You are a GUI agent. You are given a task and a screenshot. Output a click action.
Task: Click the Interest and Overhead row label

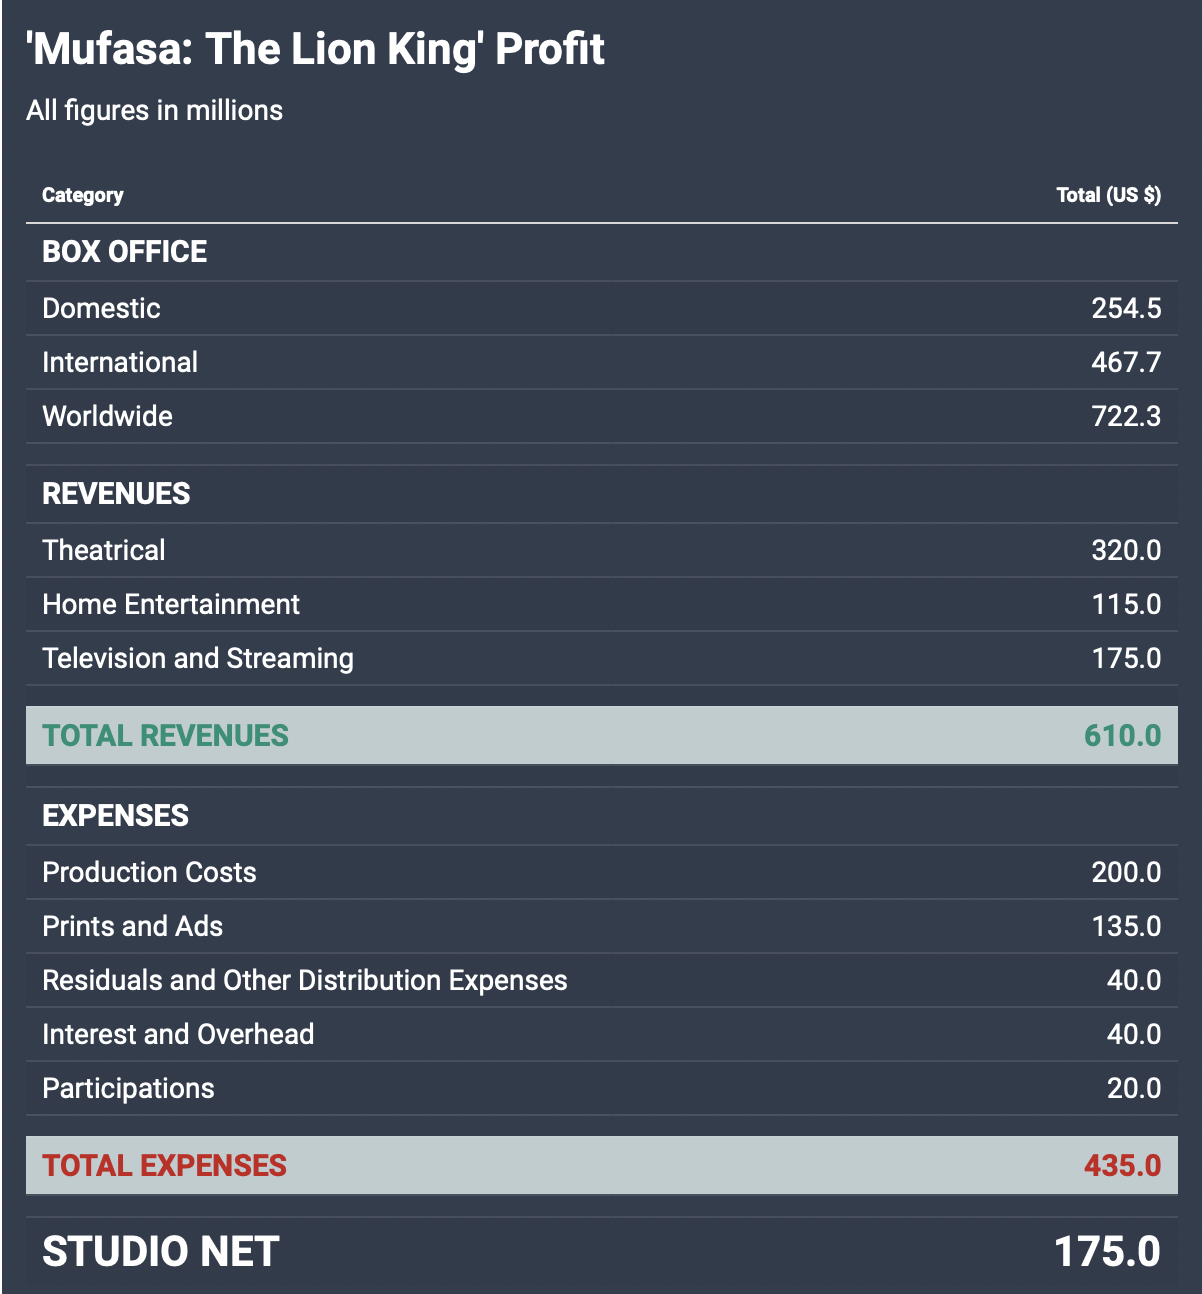point(178,1034)
